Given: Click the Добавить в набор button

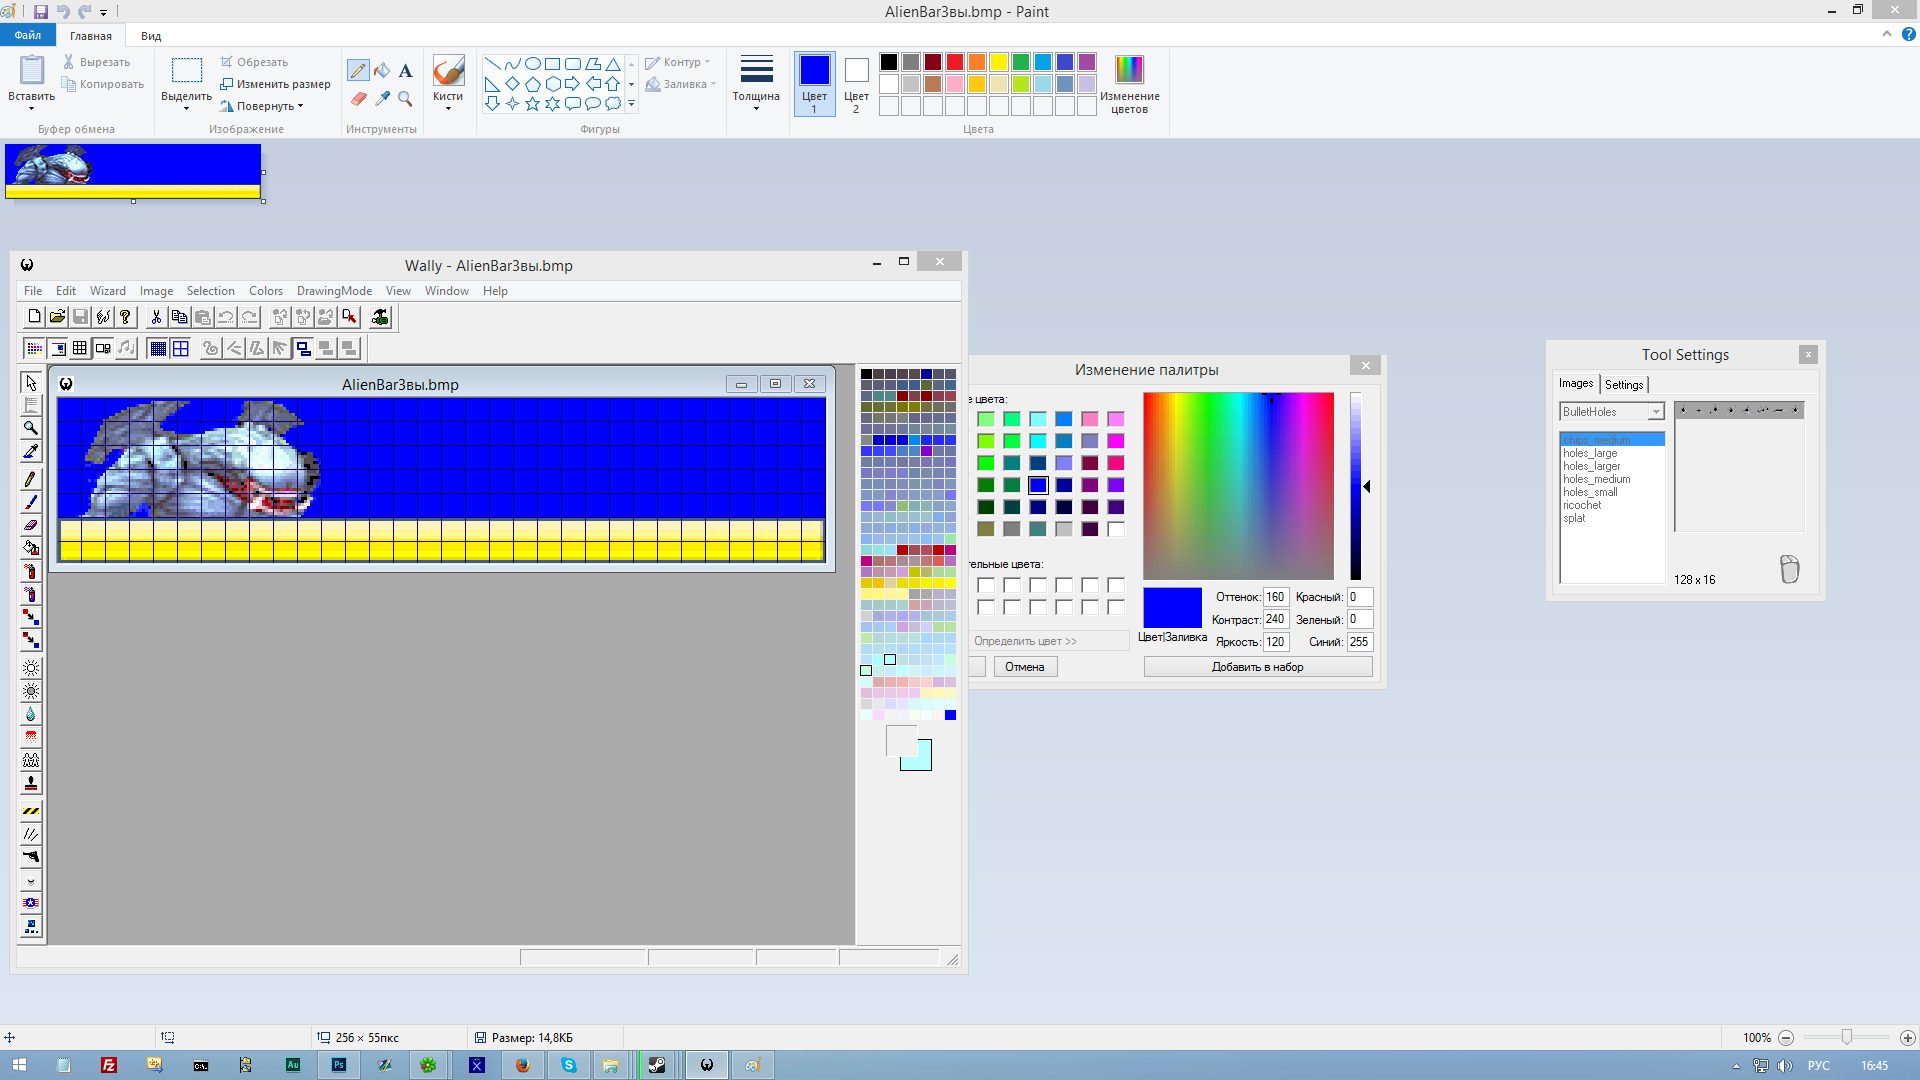Looking at the screenshot, I should [1257, 667].
